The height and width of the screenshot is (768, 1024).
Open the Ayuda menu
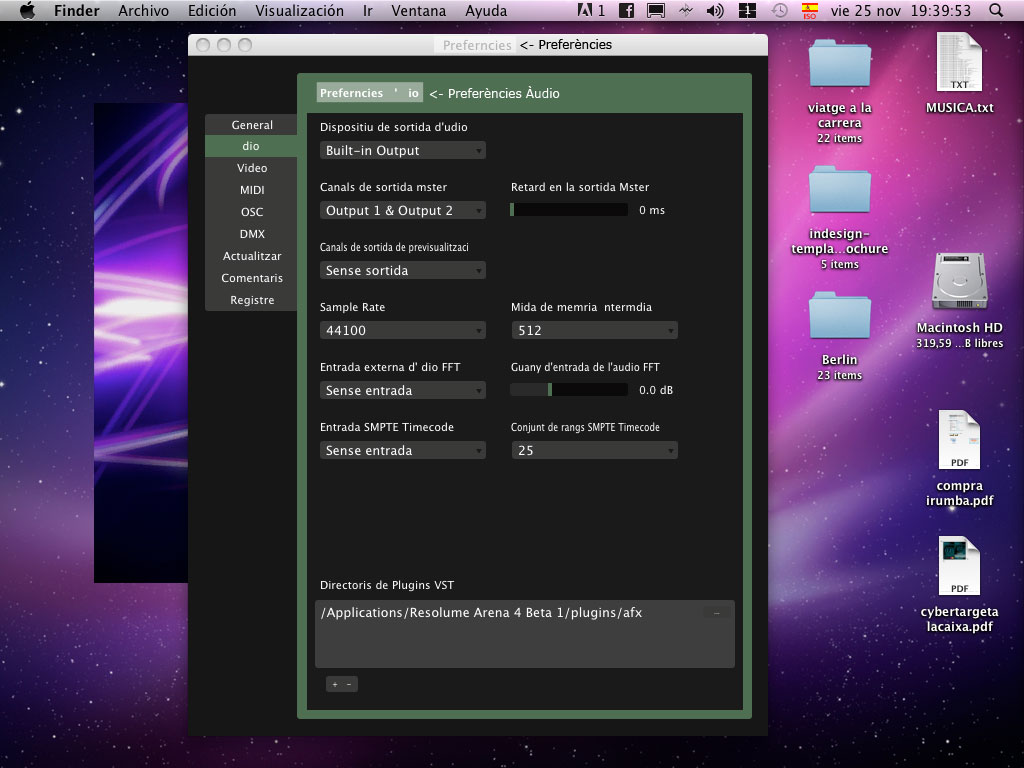click(486, 10)
